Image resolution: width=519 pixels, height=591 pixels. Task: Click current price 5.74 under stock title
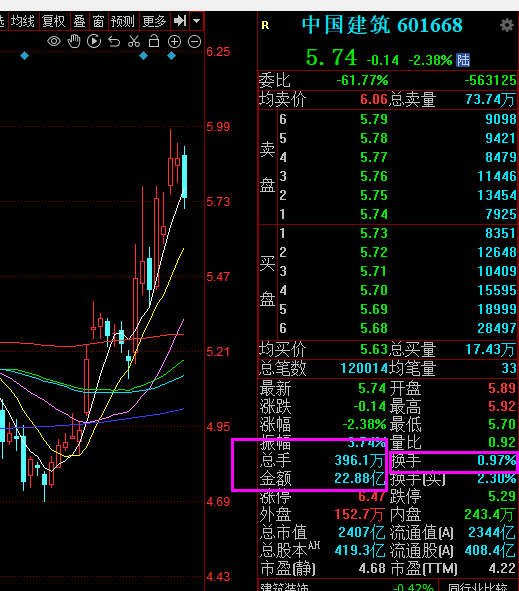tap(331, 58)
